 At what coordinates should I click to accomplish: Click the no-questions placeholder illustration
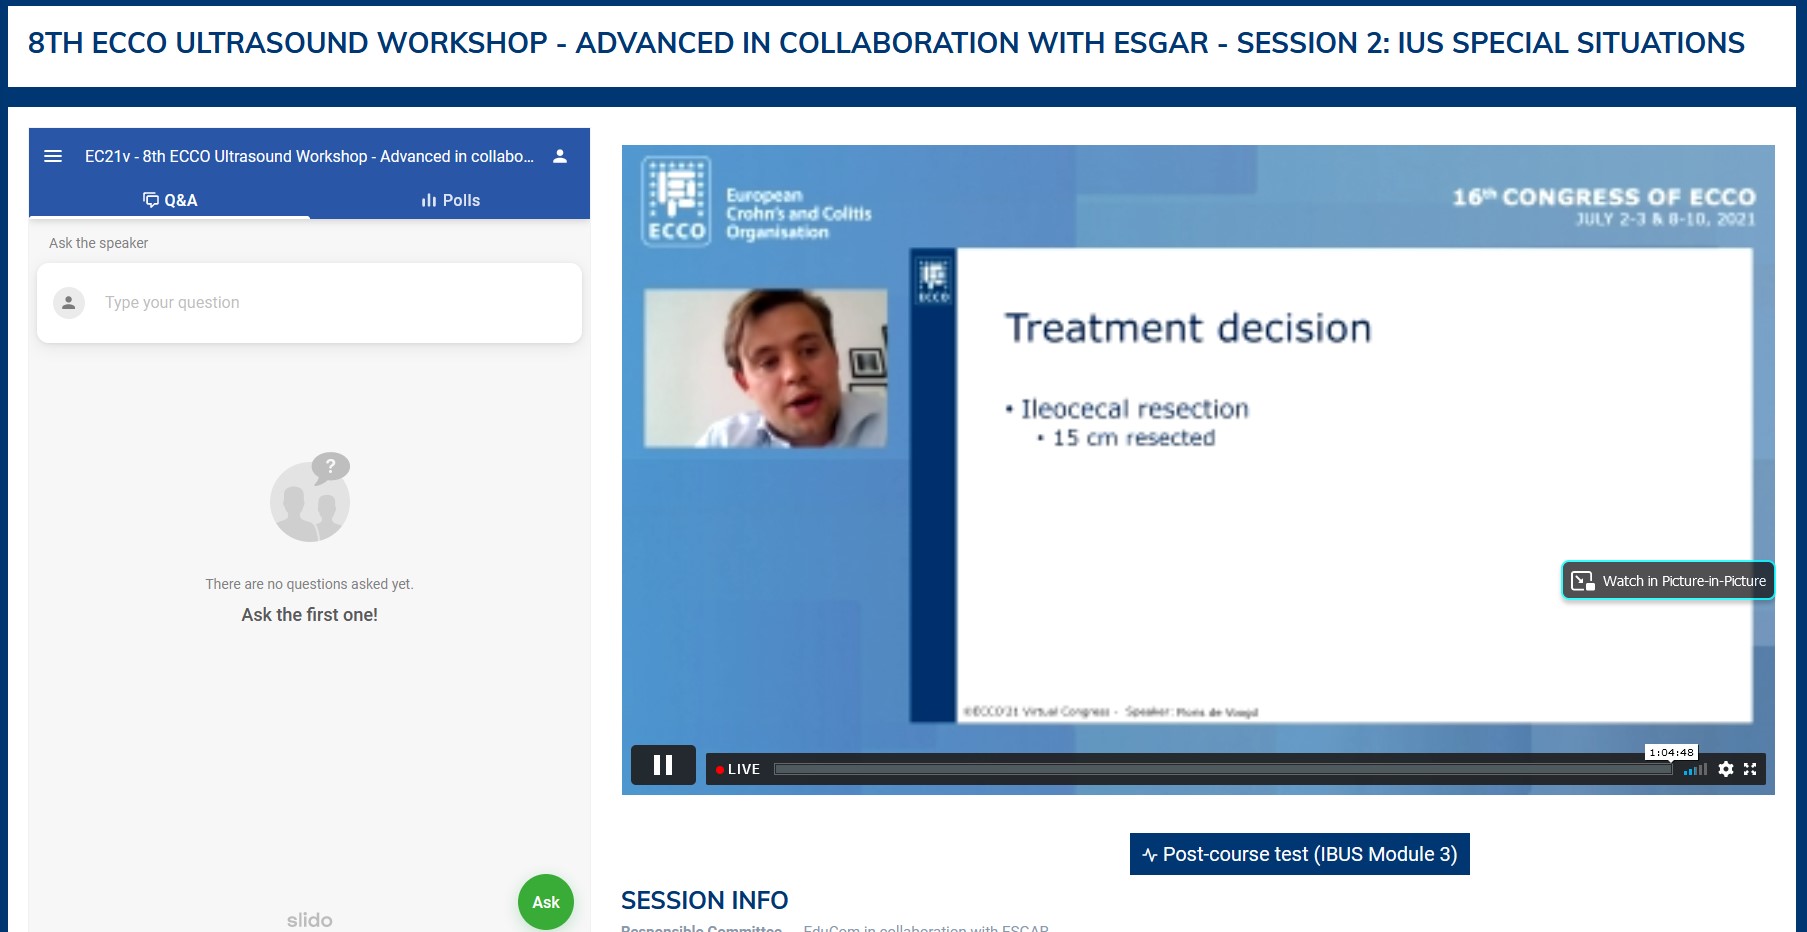(311, 497)
